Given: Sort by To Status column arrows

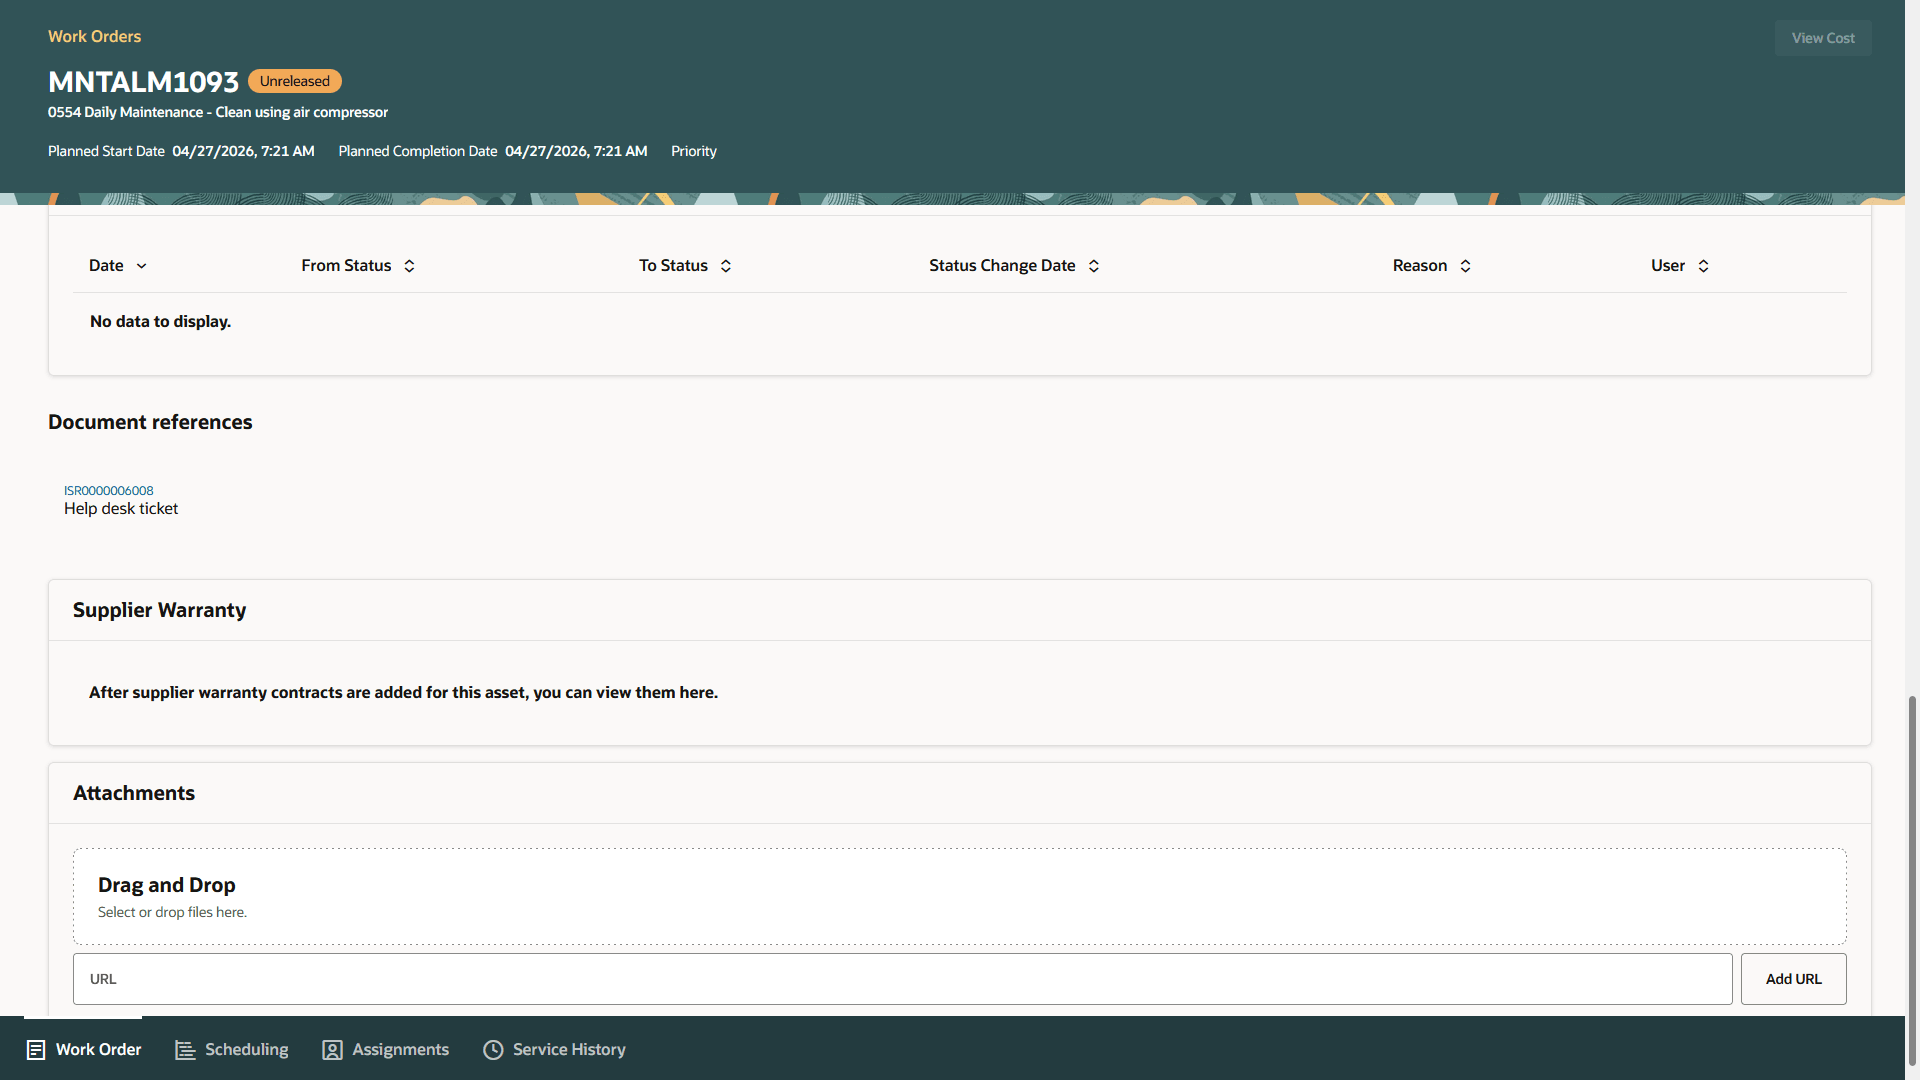Looking at the screenshot, I should tap(726, 266).
